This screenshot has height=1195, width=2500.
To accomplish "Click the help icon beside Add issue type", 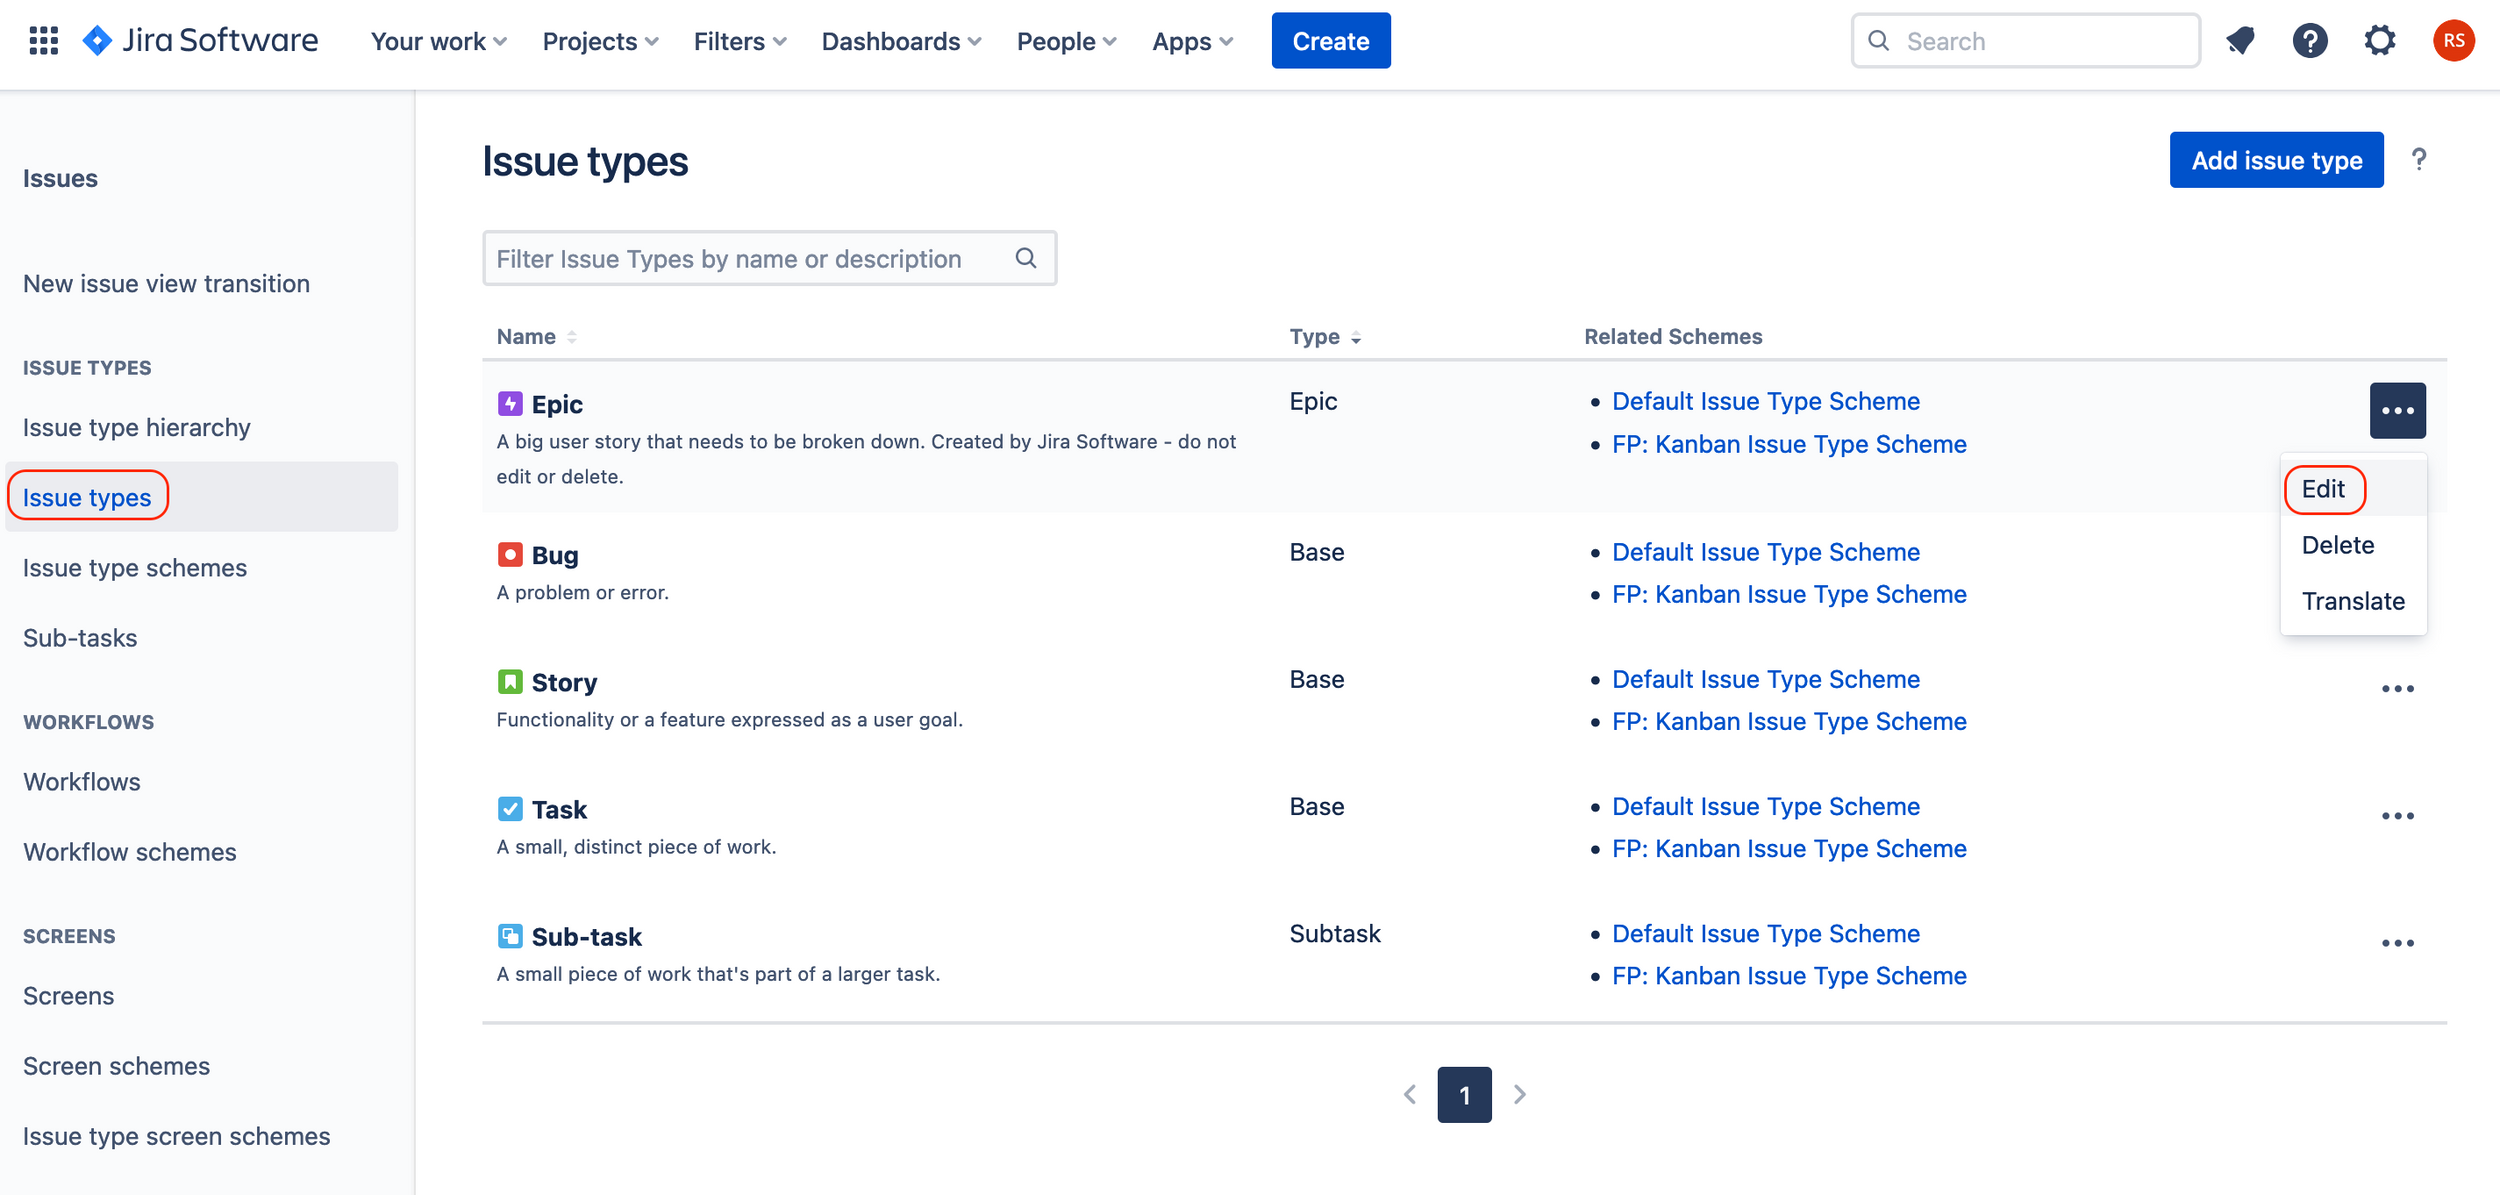I will (x=2418, y=160).
